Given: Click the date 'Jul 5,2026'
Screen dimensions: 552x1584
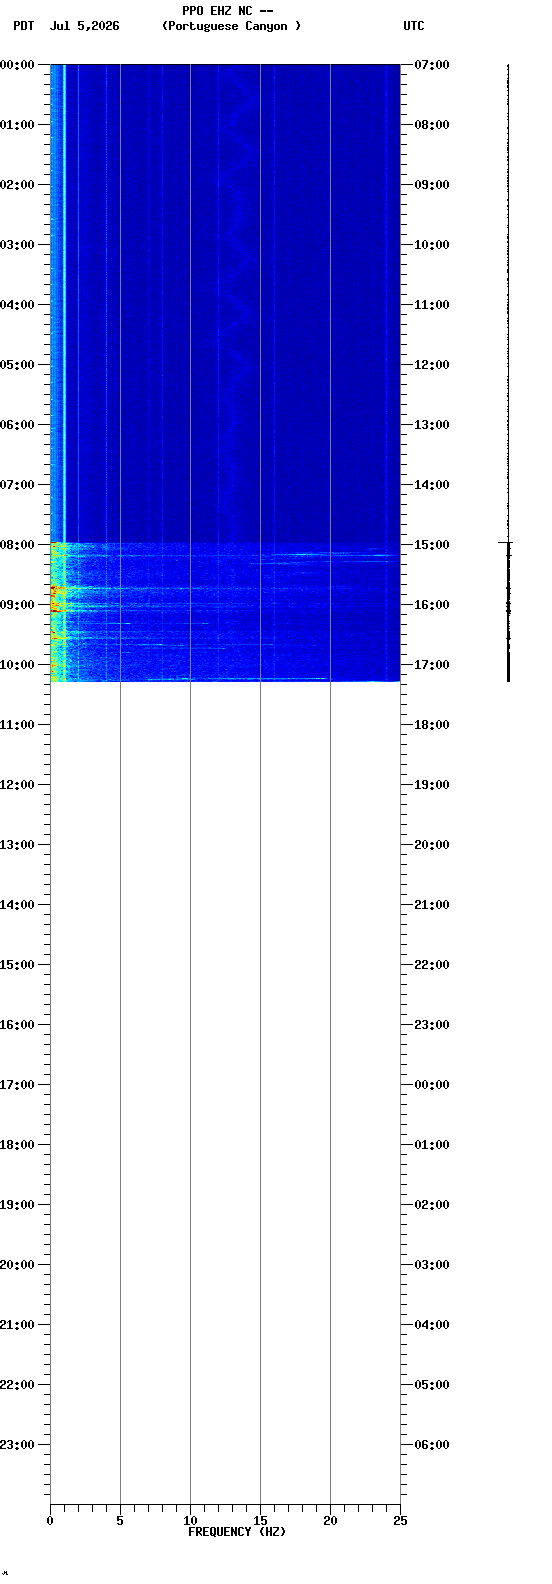Looking at the screenshot, I should tap(84, 26).
